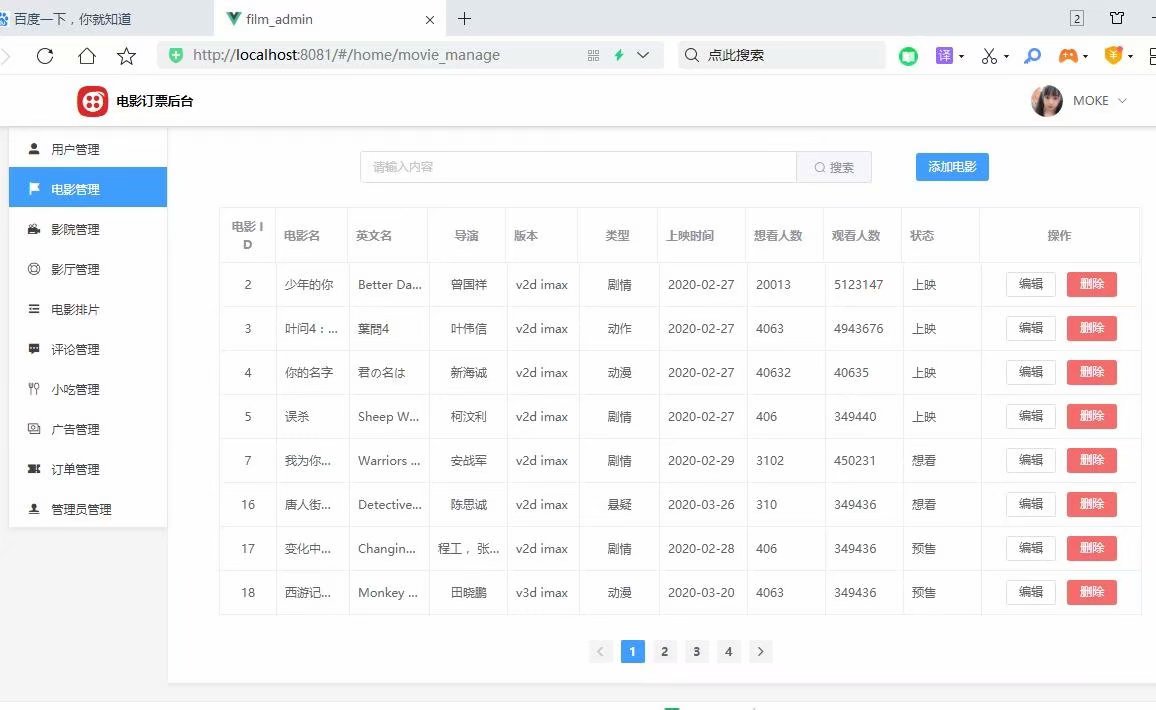This screenshot has height=710, width=1156.
Task: Open the translate extension dropdown arrow
Action: pyautogui.click(x=961, y=57)
